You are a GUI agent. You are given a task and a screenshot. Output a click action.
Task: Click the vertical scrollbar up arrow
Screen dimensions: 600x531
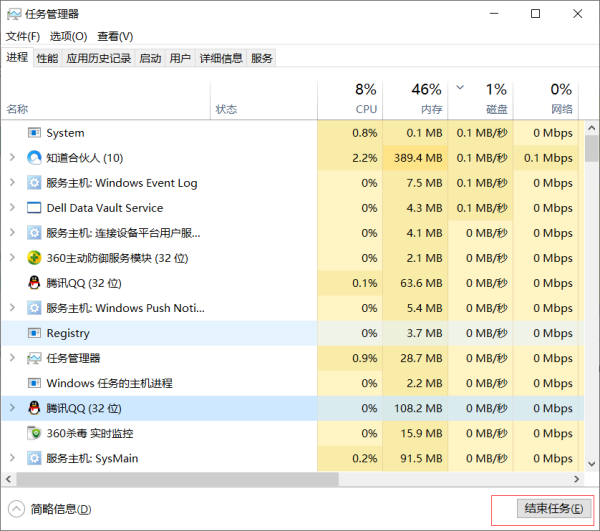tap(592, 128)
